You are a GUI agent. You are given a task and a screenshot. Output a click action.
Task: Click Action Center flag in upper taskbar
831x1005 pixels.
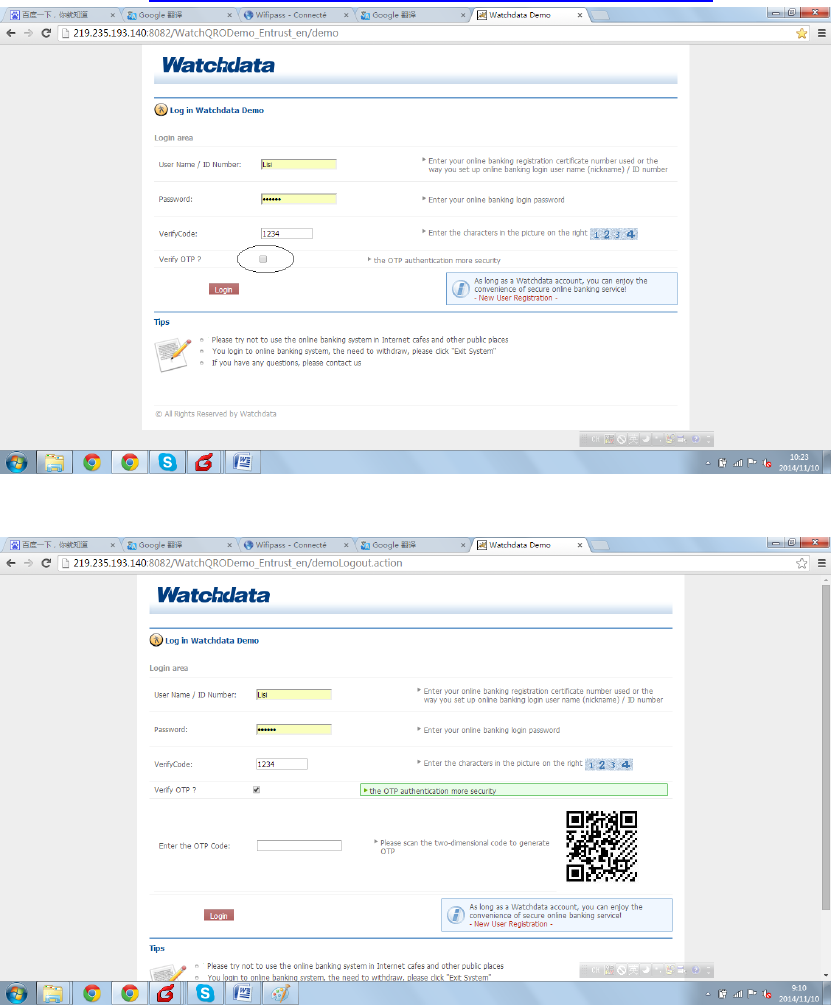[752, 463]
